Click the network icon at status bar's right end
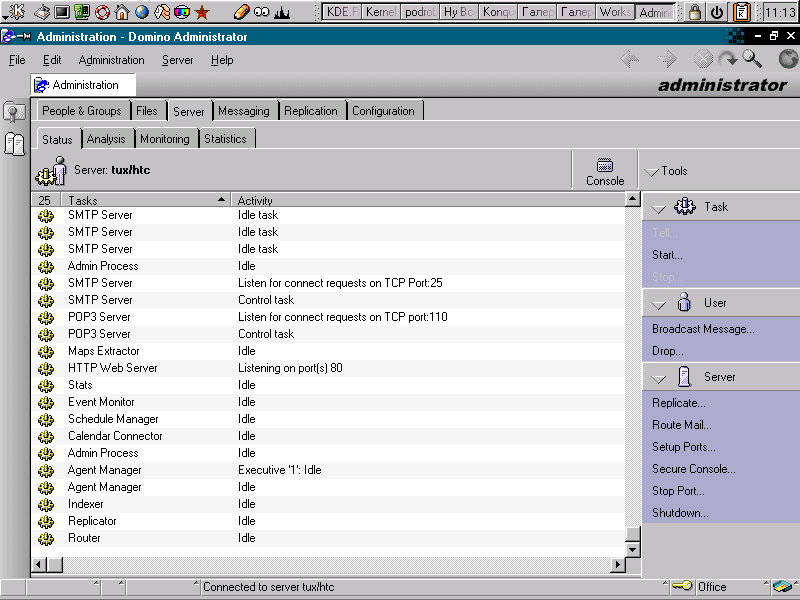Screen dimensions: 800x600 (782, 586)
